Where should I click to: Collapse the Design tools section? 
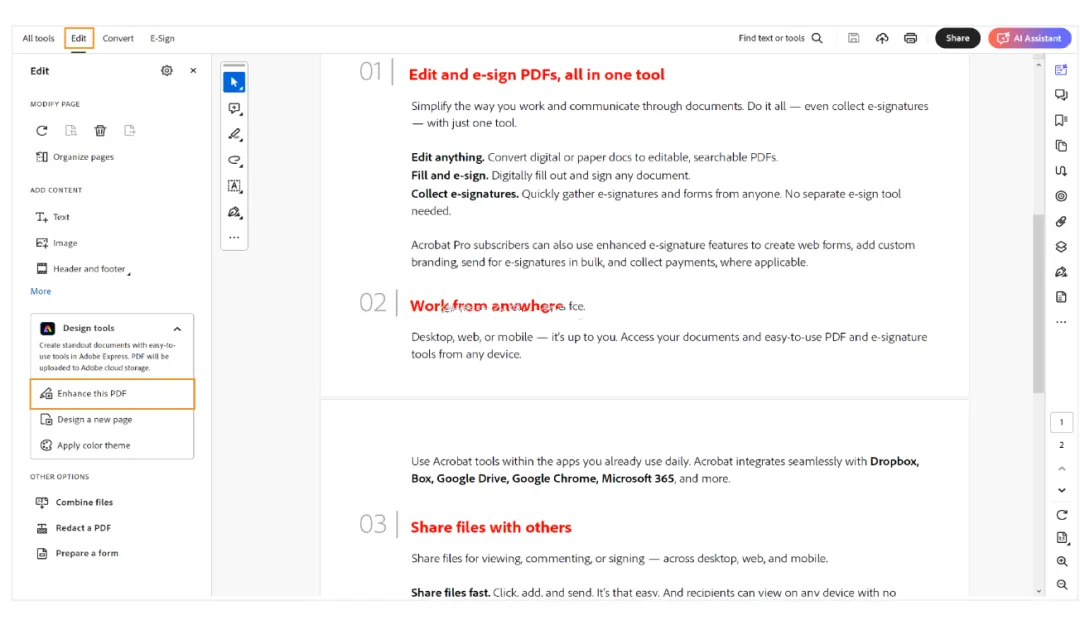point(177,329)
